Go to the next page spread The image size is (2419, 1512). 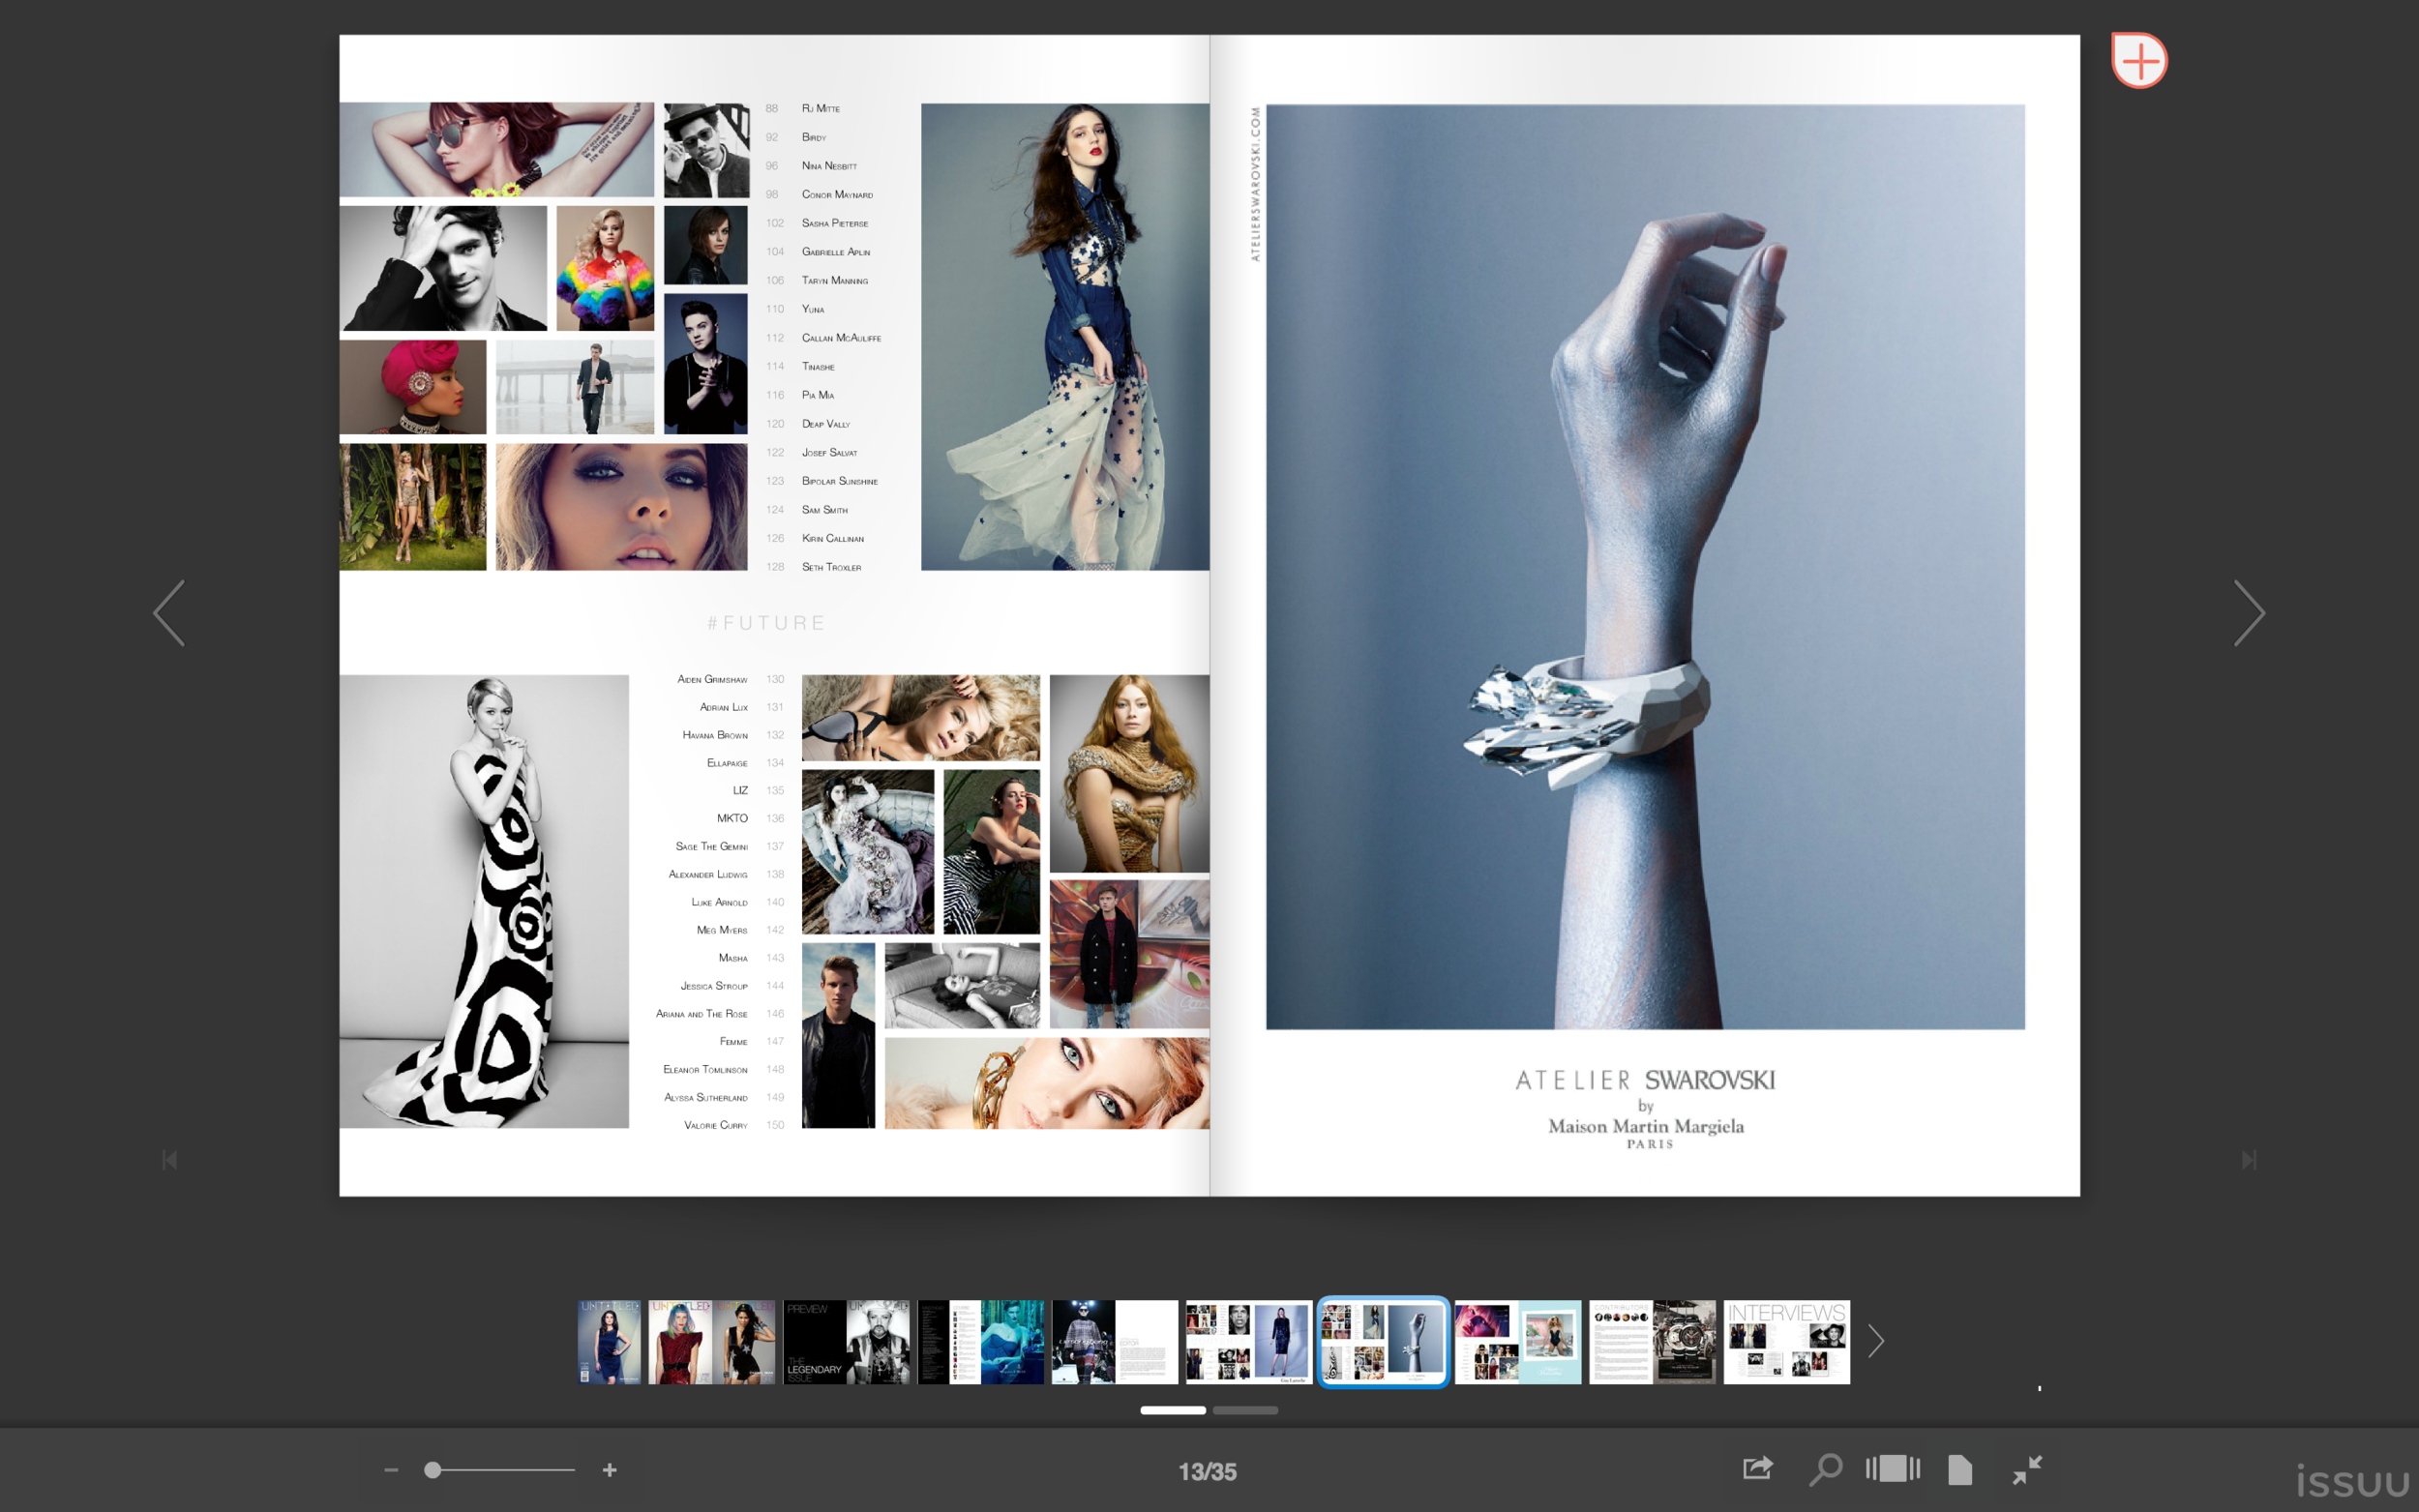pos(2249,613)
